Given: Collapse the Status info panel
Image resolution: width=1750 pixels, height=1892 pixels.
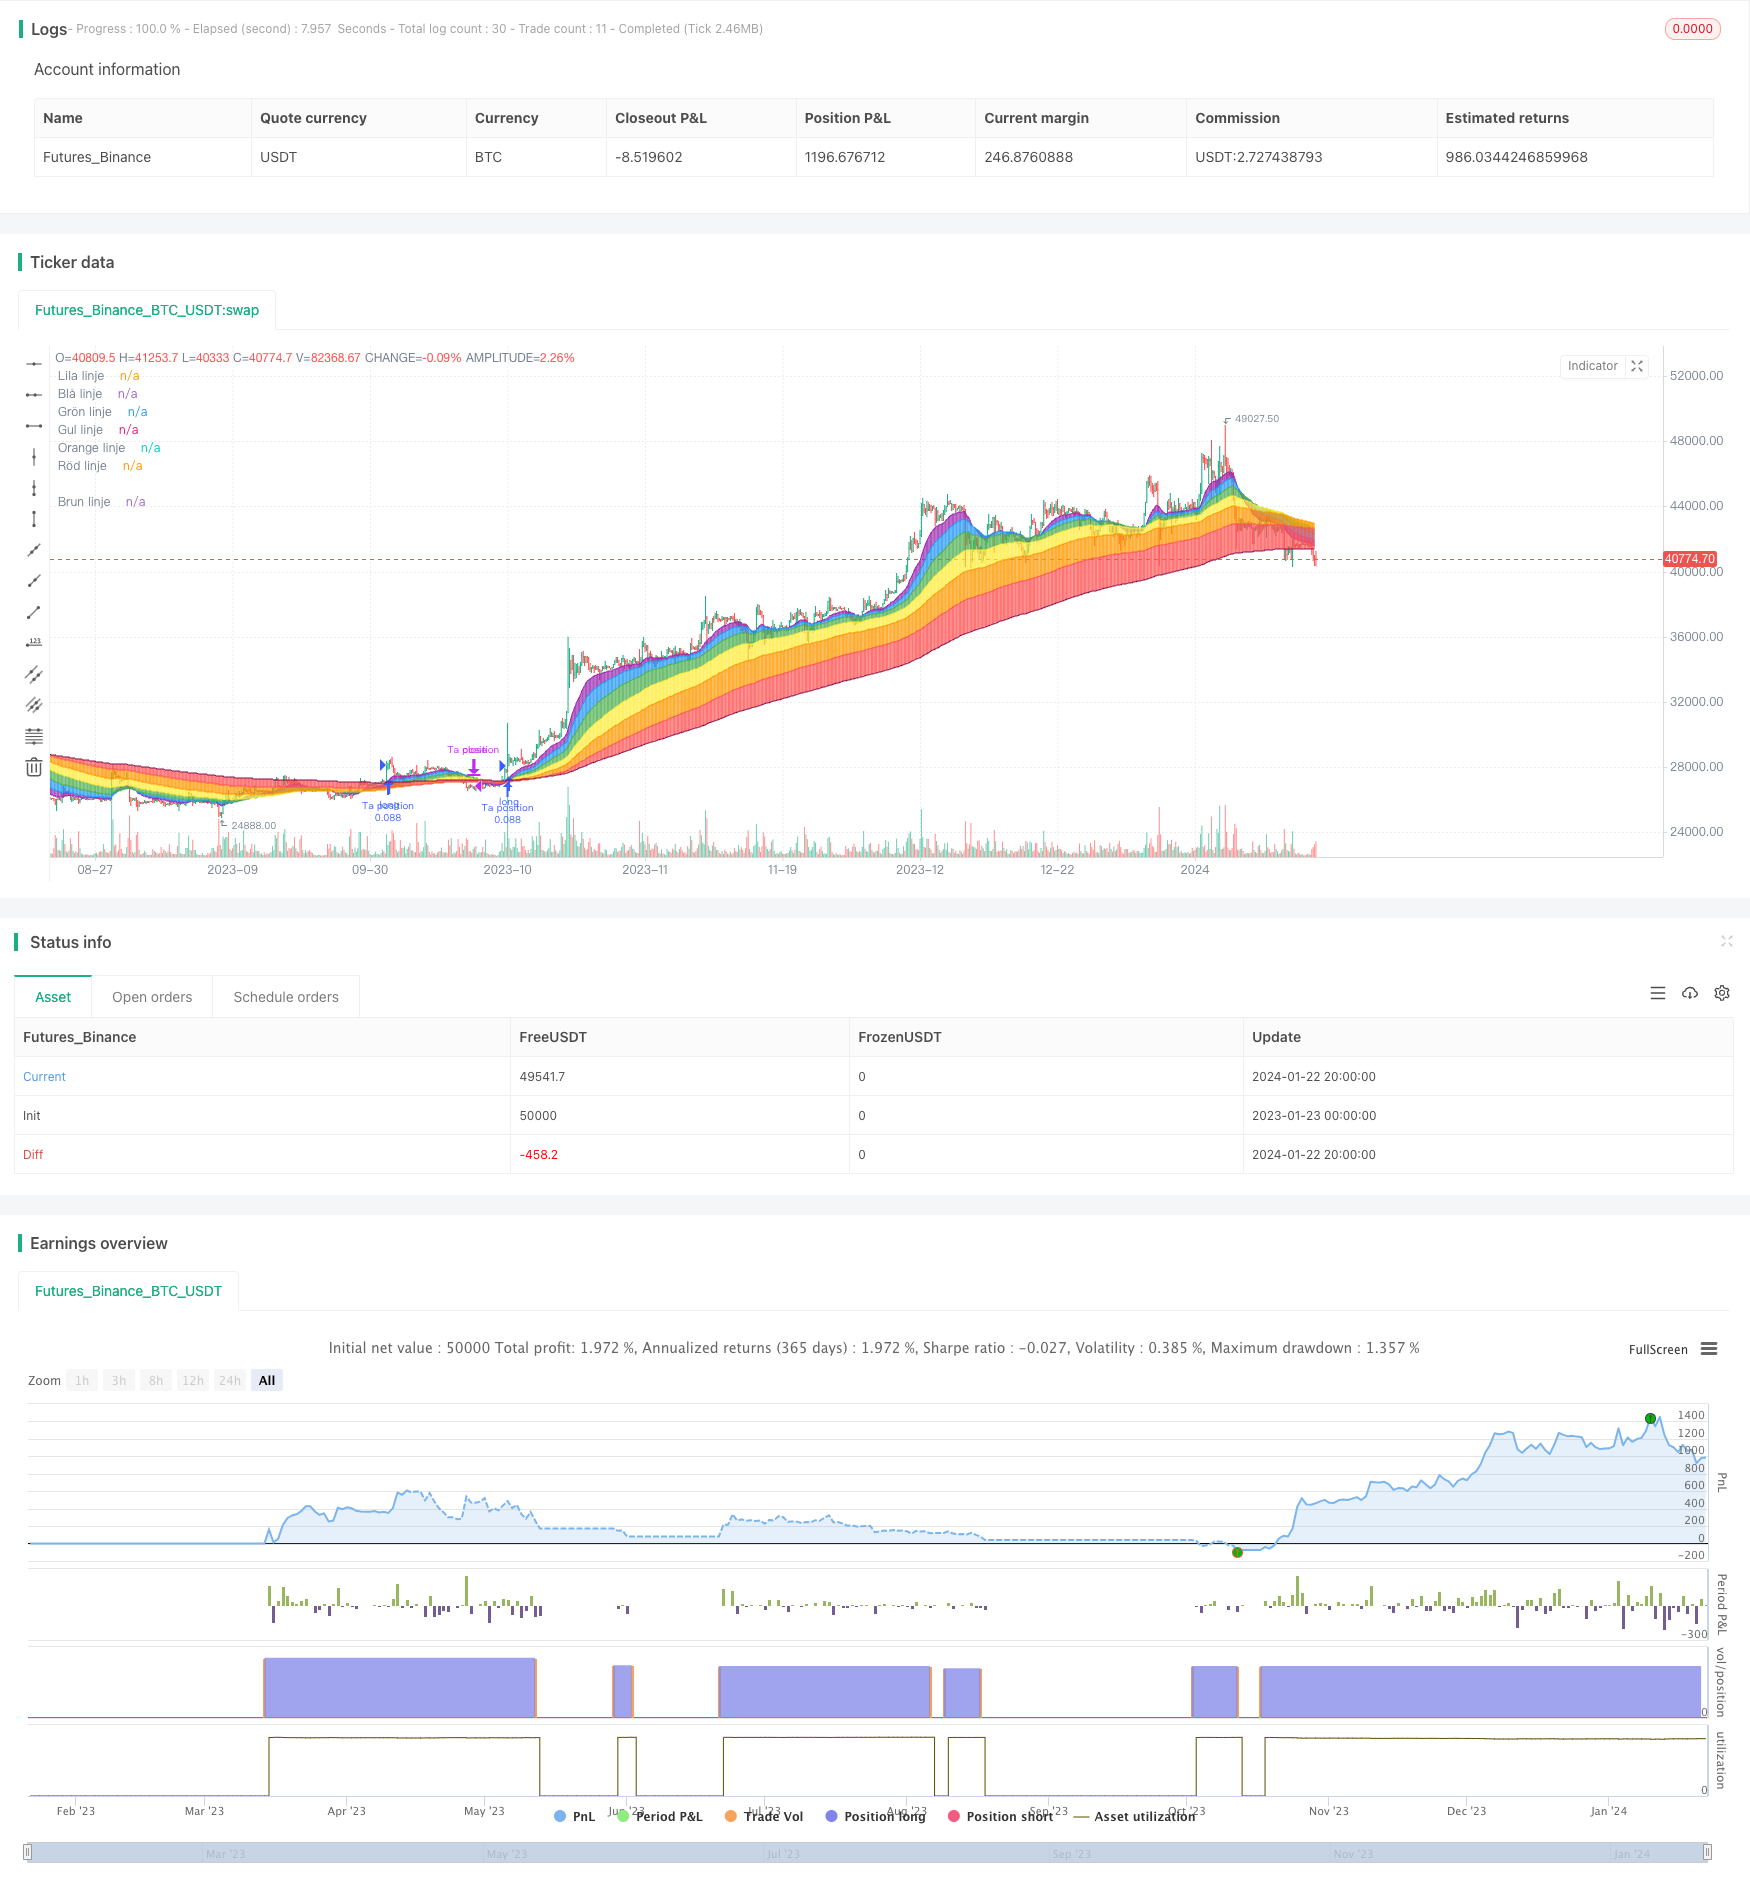Looking at the screenshot, I should (x=1726, y=941).
